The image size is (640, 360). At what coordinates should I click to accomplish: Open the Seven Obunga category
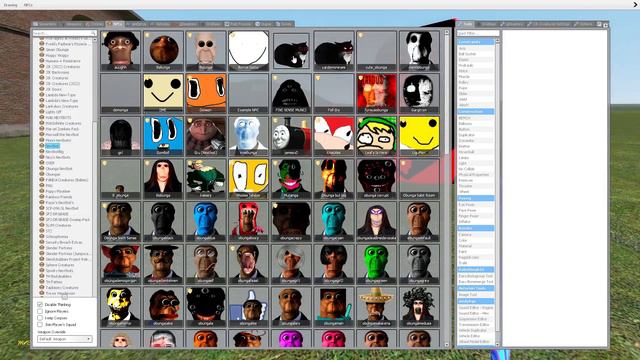click(57, 49)
